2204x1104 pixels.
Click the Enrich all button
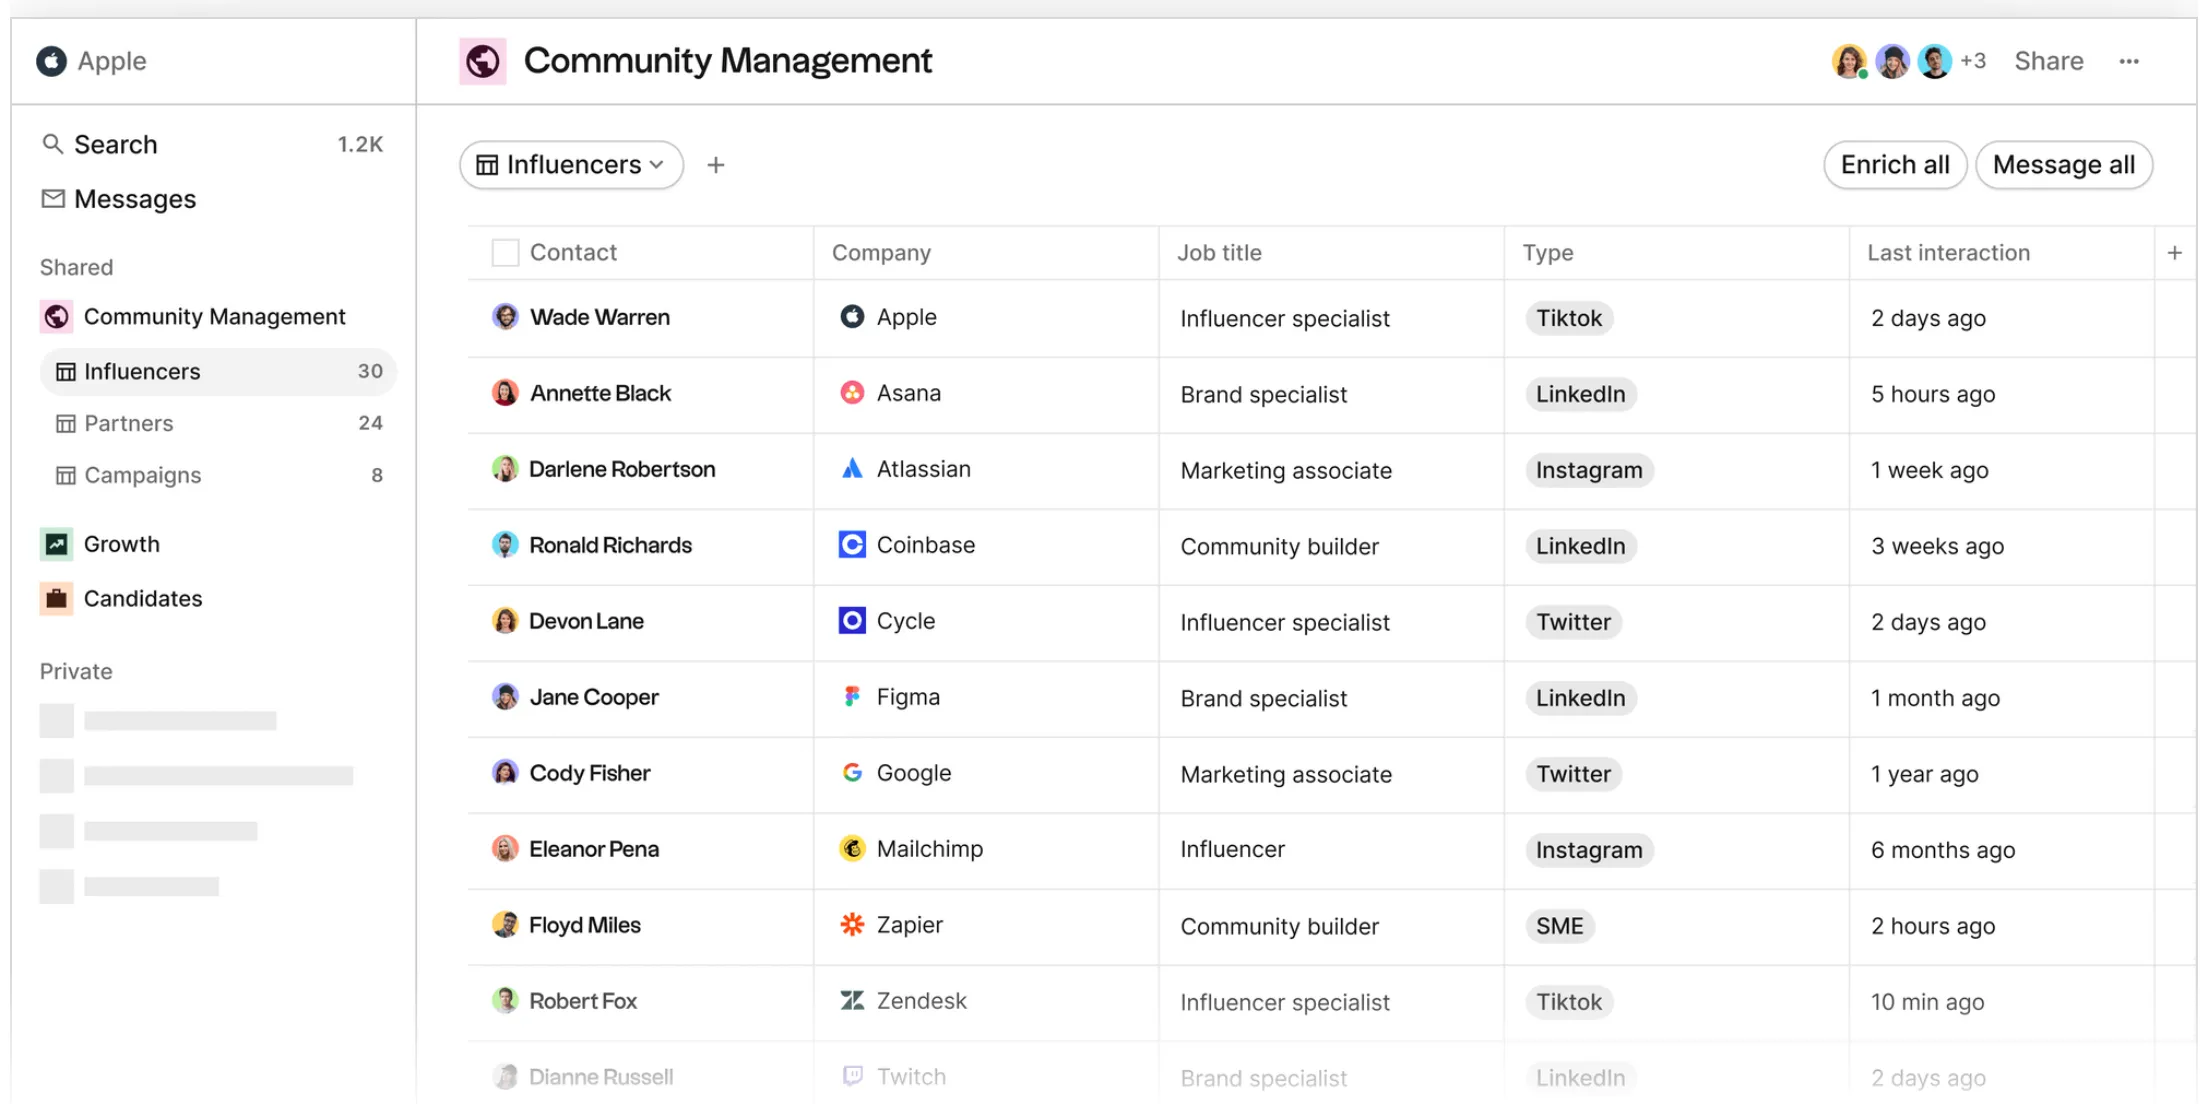point(1895,165)
